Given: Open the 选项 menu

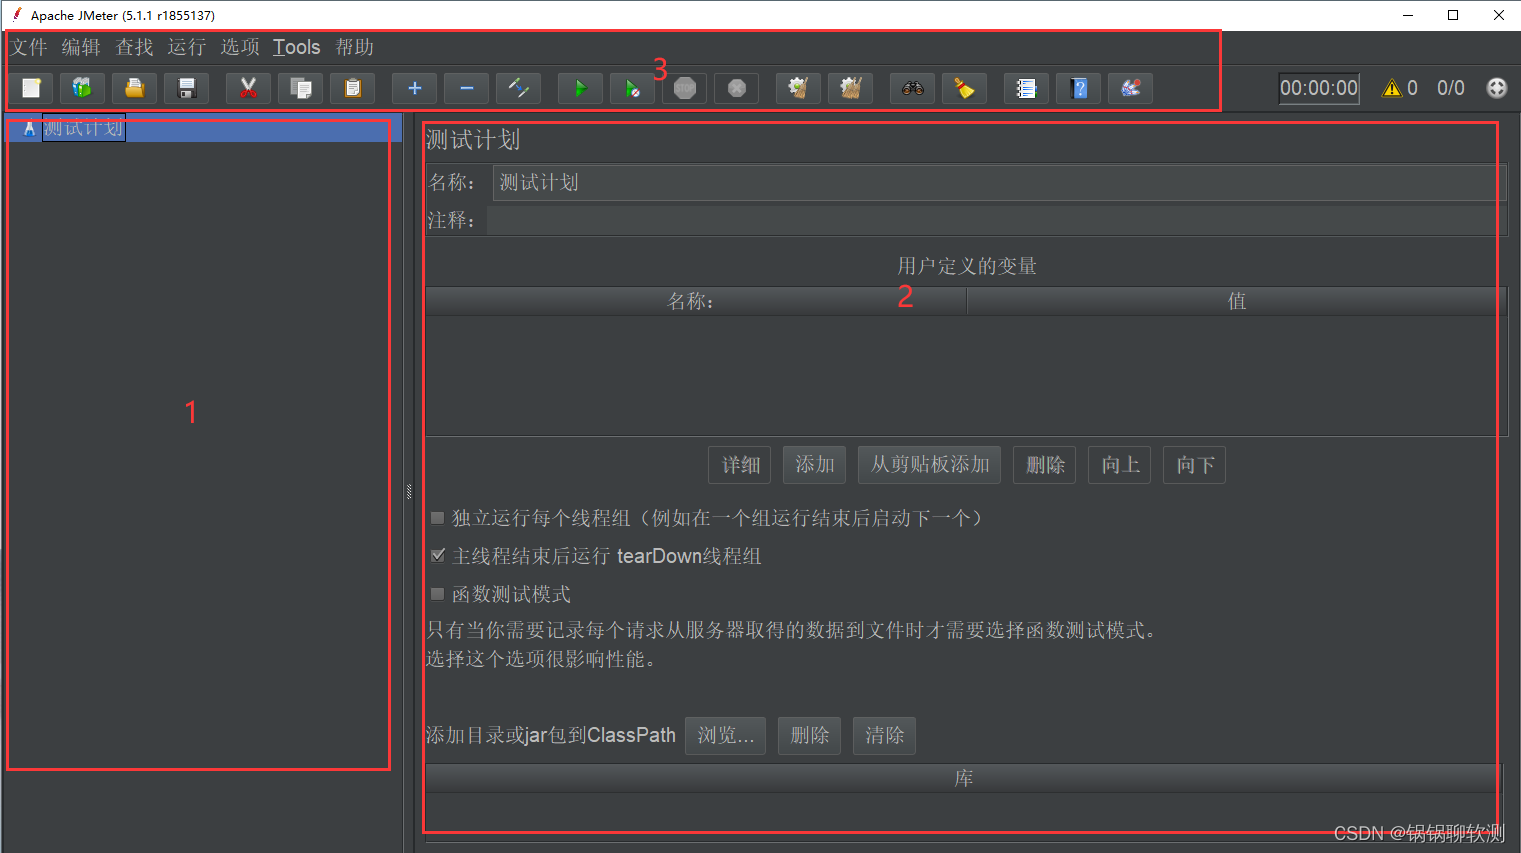Looking at the screenshot, I should click(x=239, y=46).
